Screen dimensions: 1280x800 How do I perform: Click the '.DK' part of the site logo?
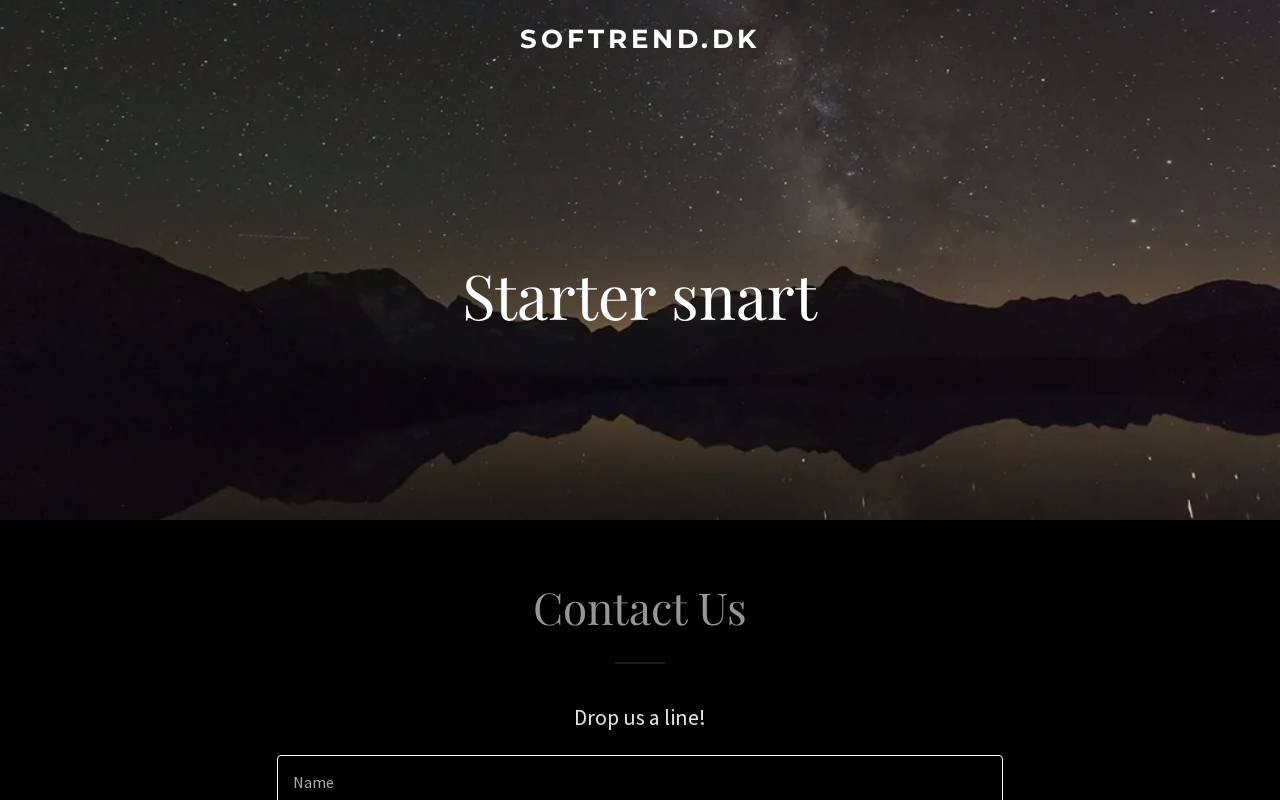click(729, 39)
